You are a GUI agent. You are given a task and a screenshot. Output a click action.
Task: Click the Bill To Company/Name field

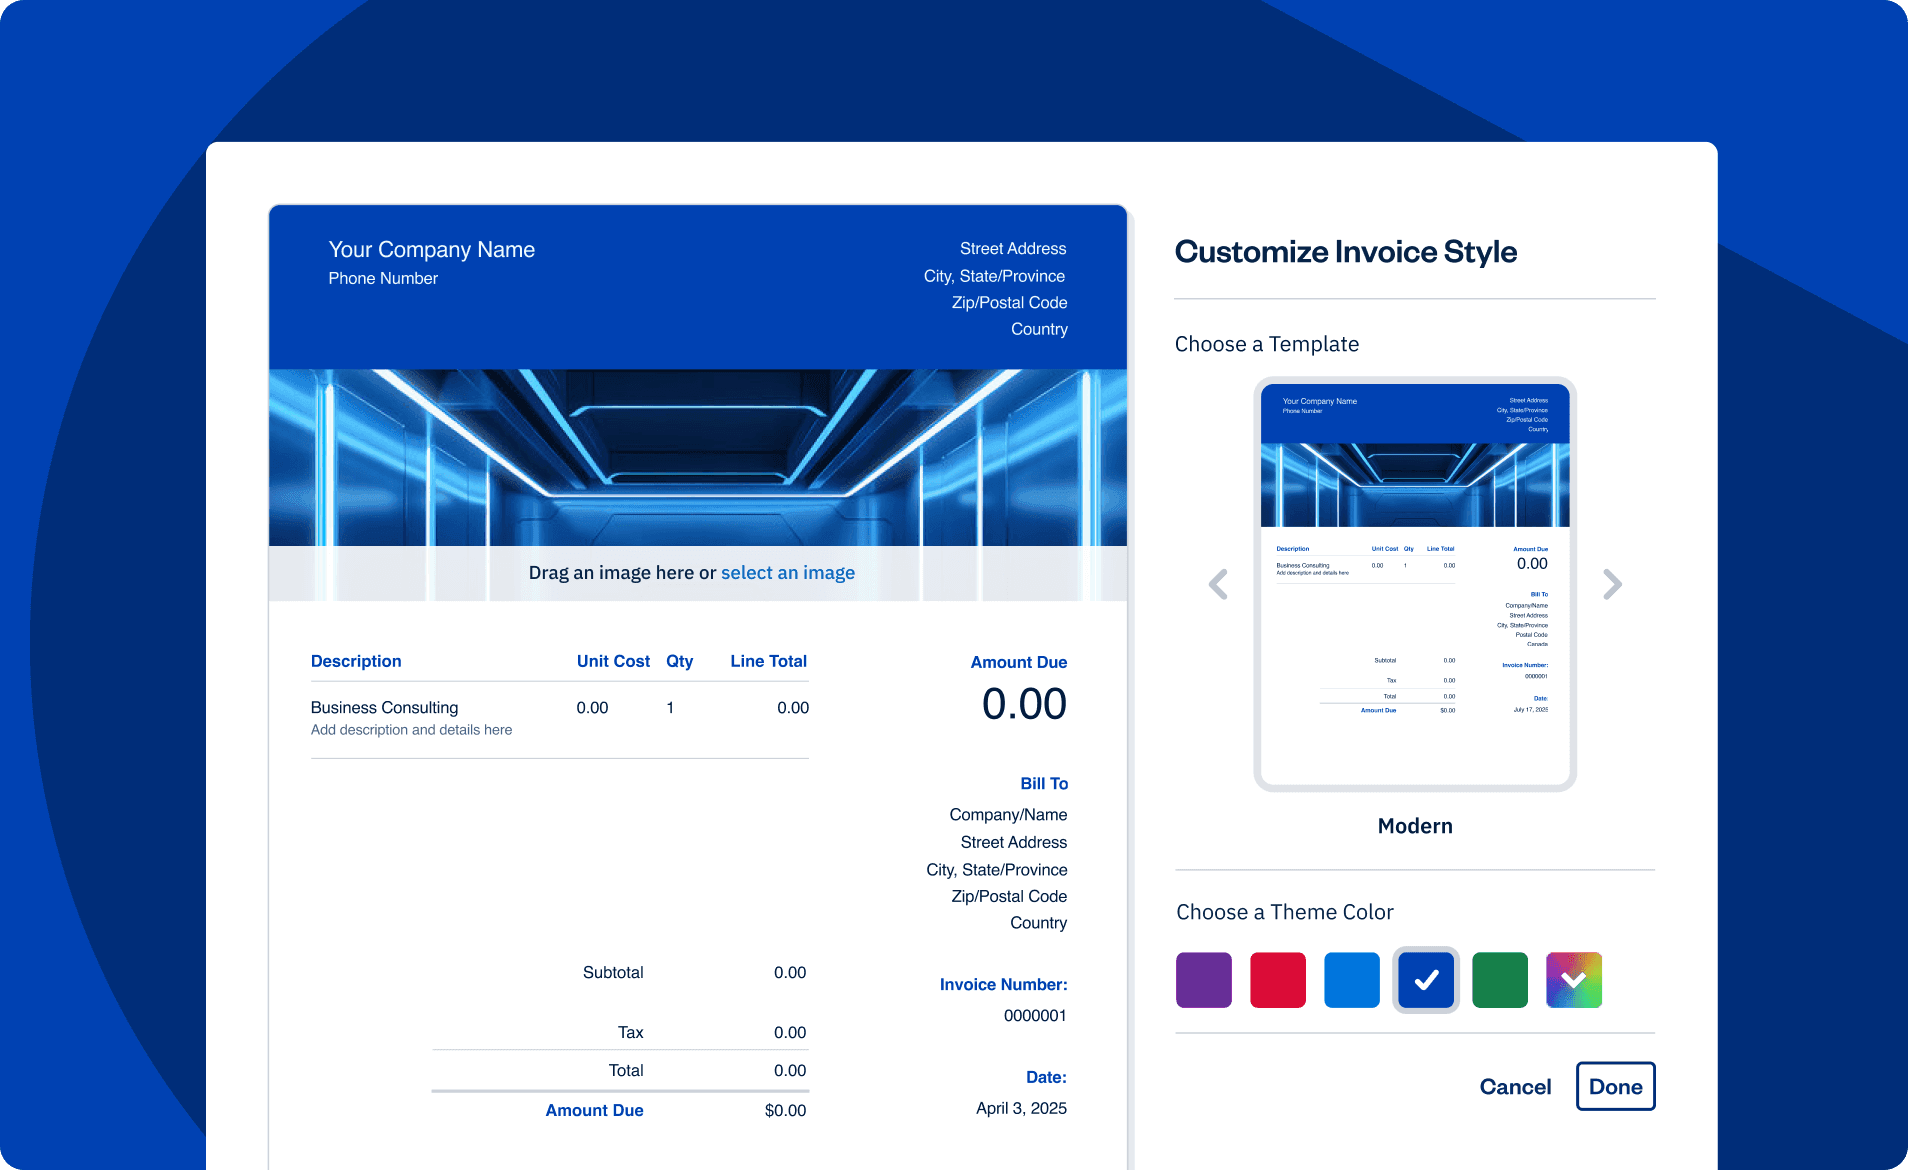click(1008, 815)
